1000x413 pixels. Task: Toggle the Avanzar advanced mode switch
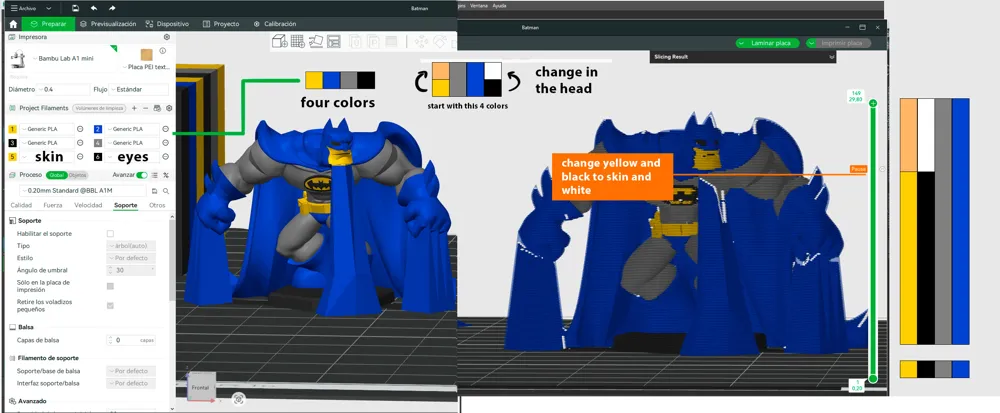[x=142, y=175]
